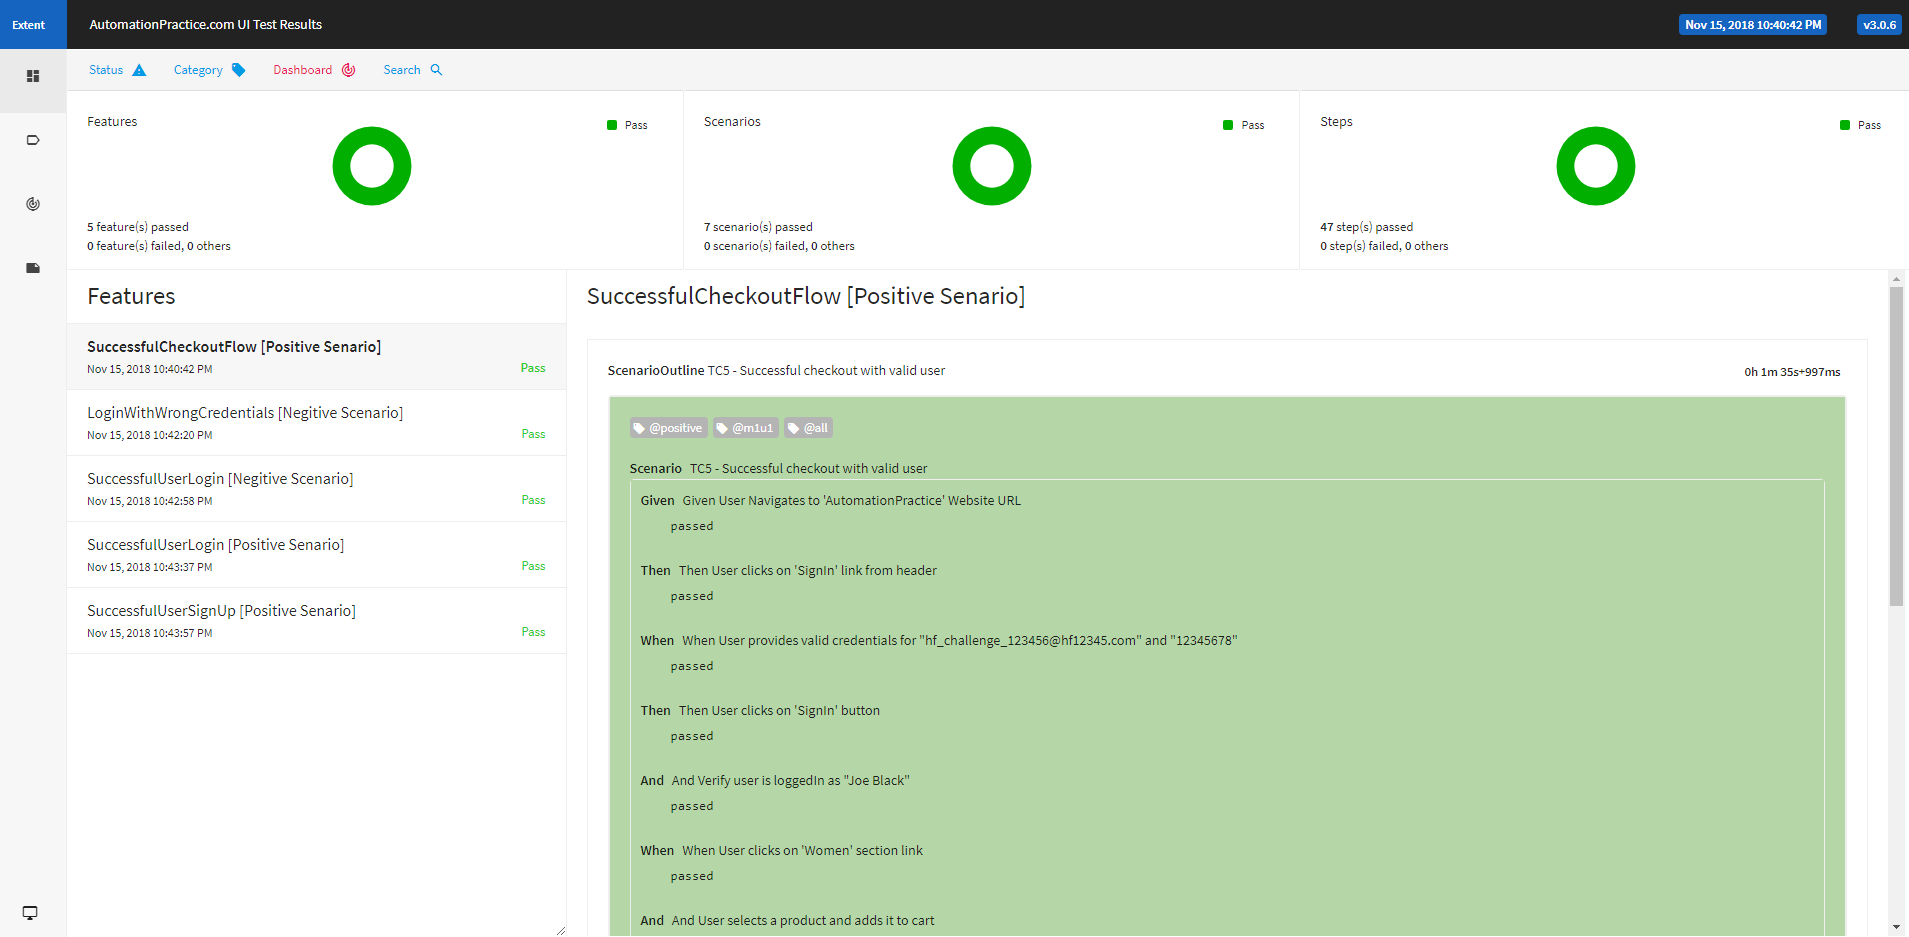Click the features list resize handle

[x=560, y=931]
